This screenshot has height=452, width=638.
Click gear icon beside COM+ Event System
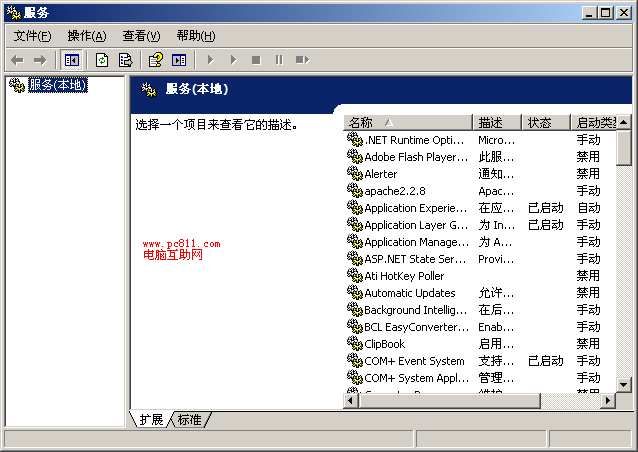pyautogui.click(x=354, y=360)
